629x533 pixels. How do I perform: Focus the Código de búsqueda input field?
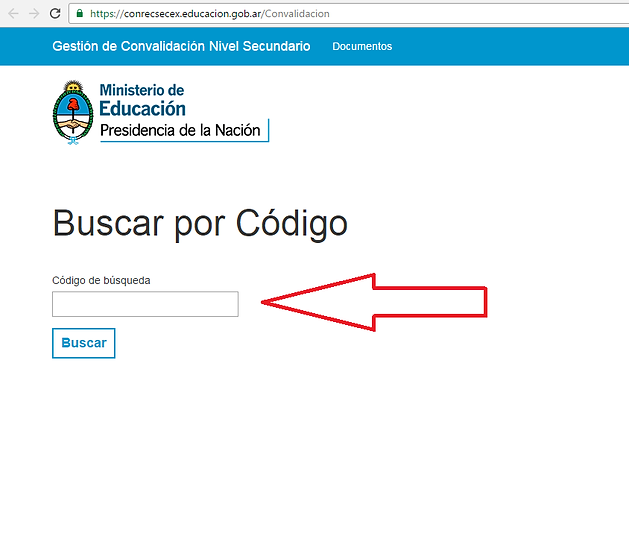pos(145,304)
